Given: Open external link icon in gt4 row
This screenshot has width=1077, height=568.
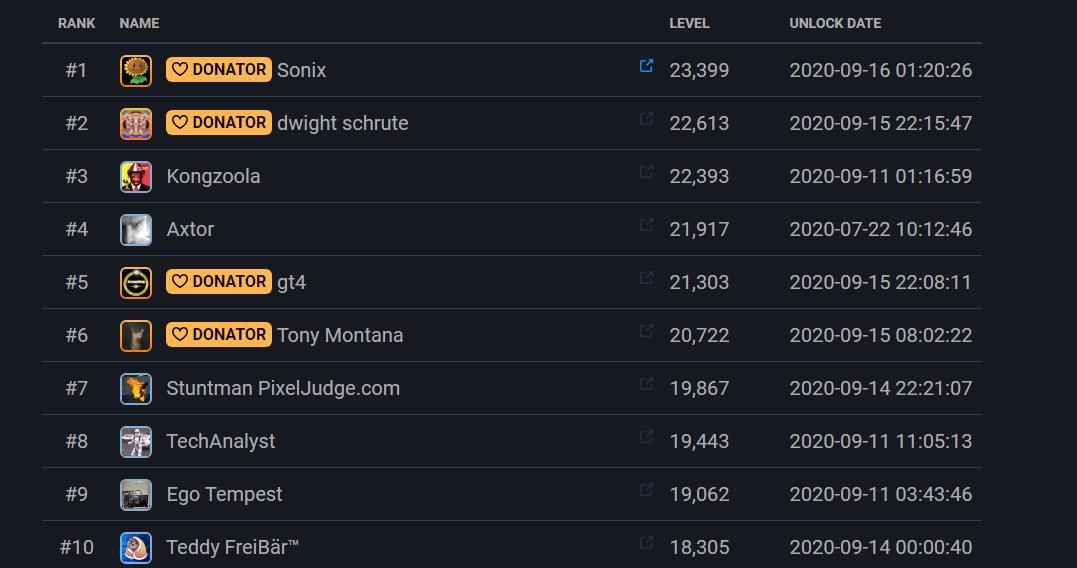Looking at the screenshot, I should tap(646, 278).
